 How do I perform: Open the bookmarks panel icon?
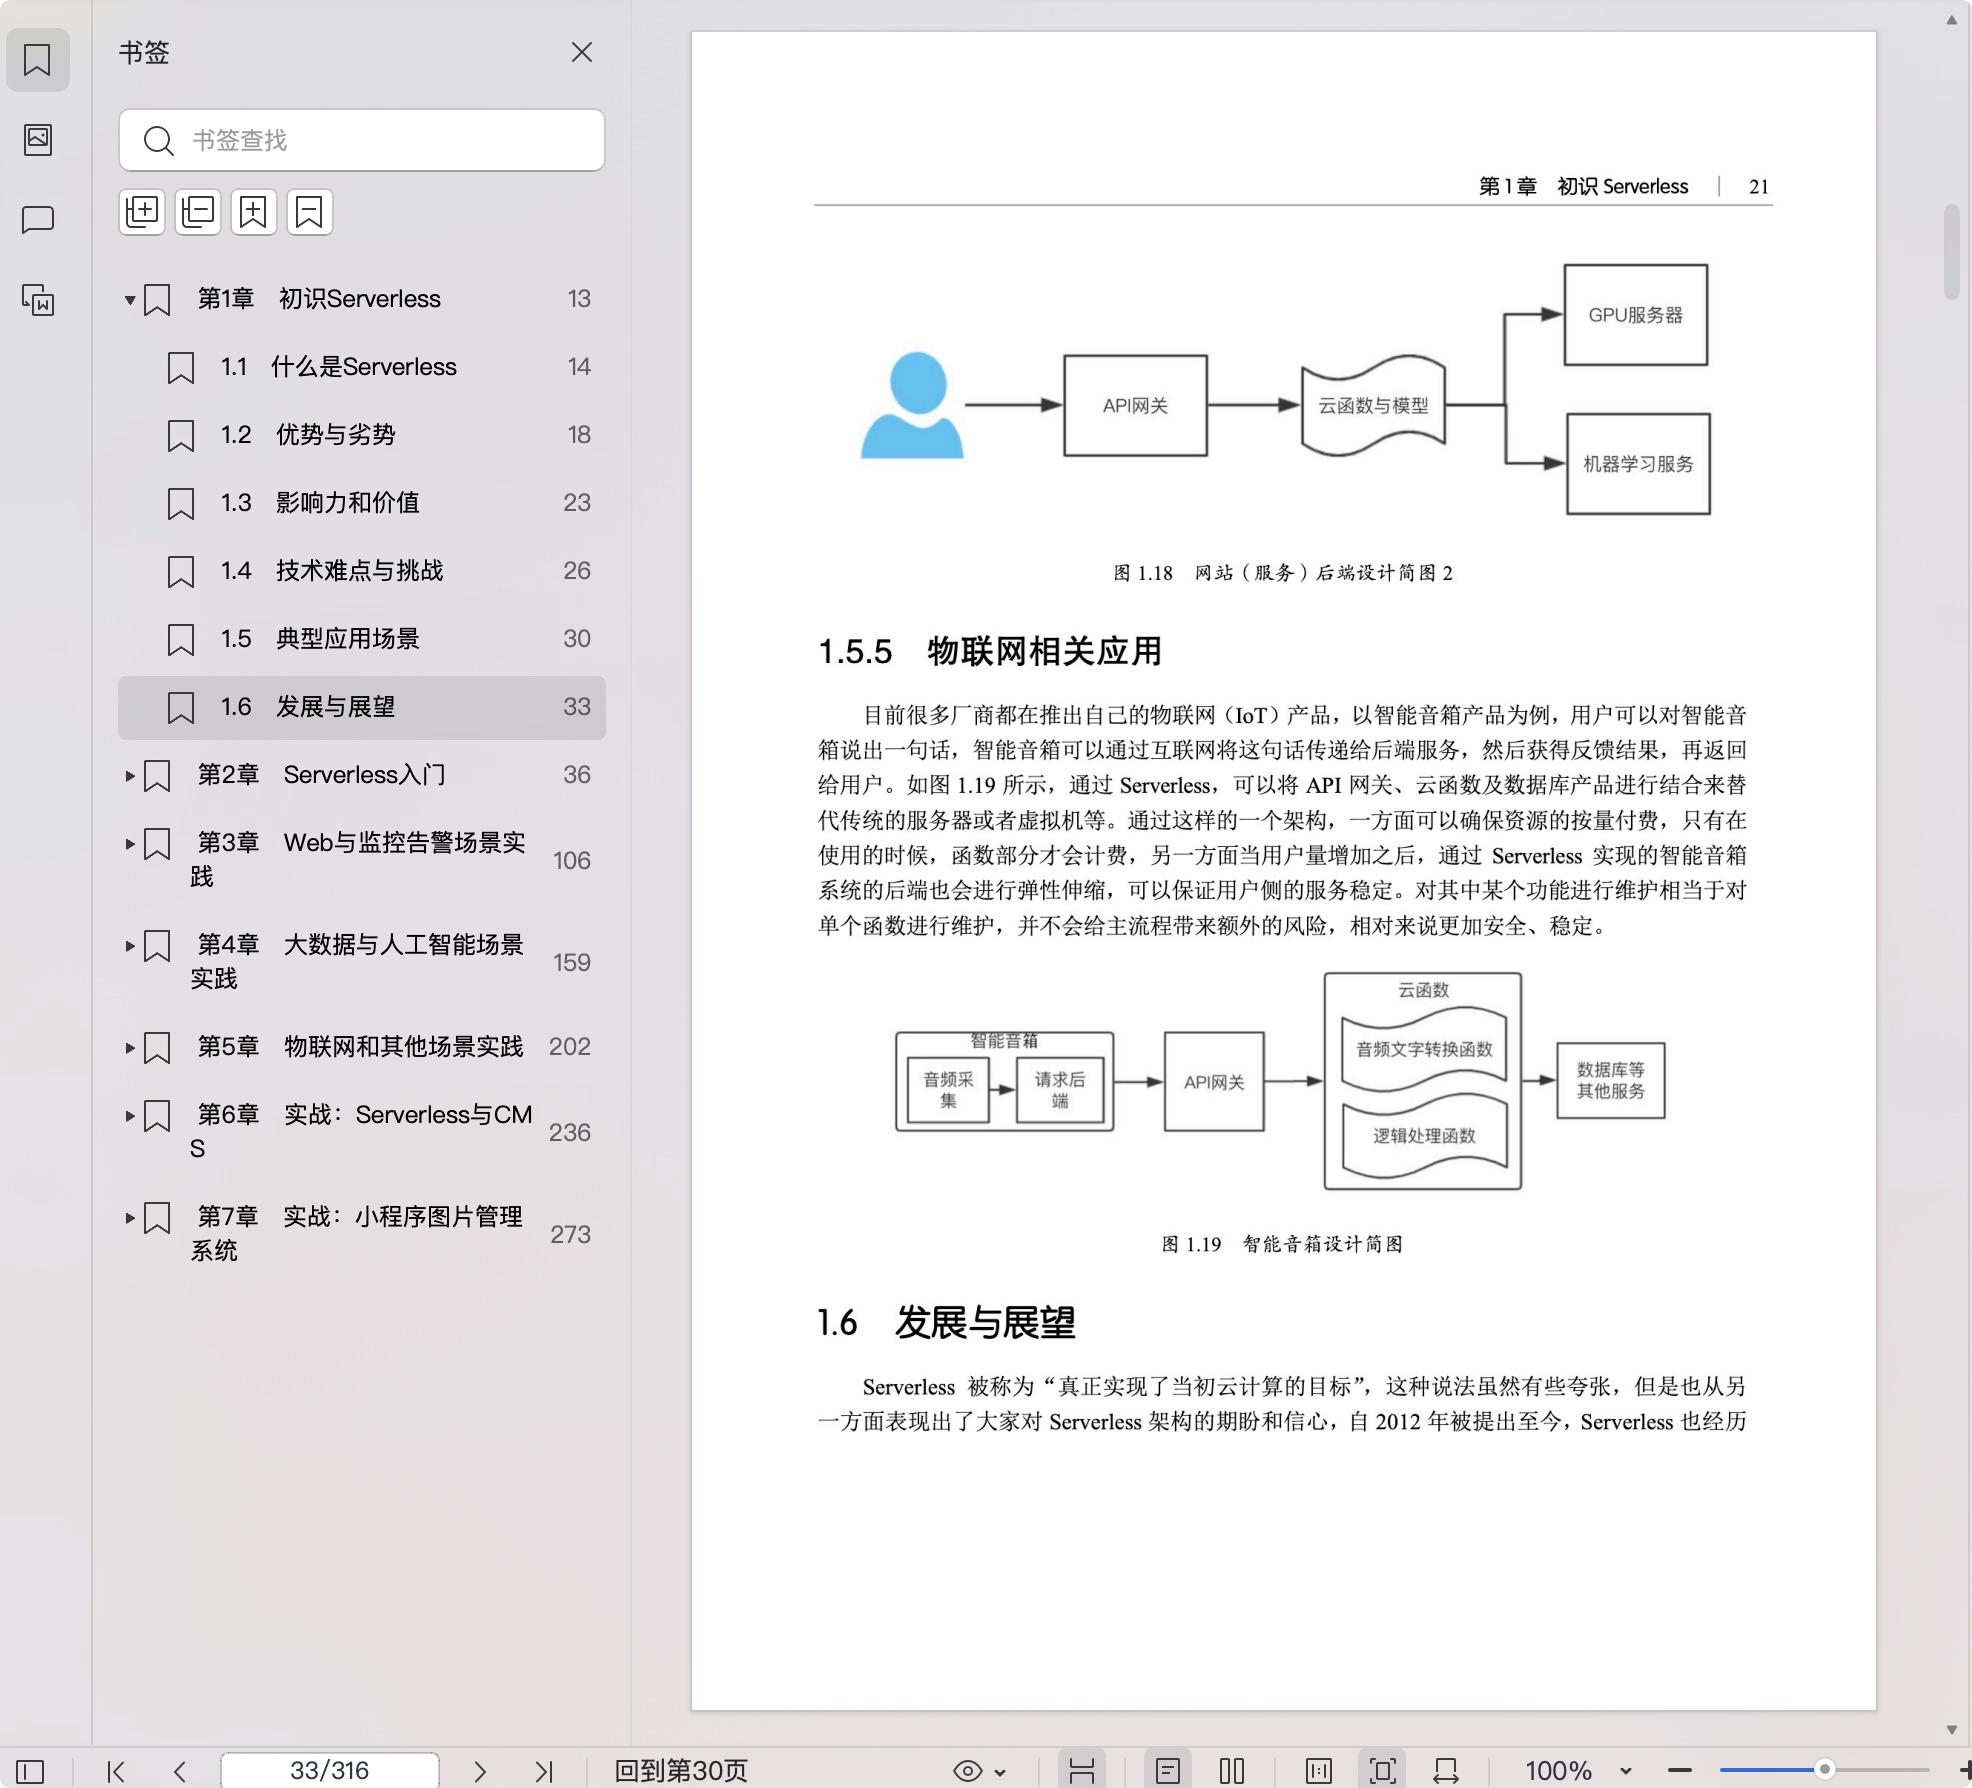tap(37, 60)
